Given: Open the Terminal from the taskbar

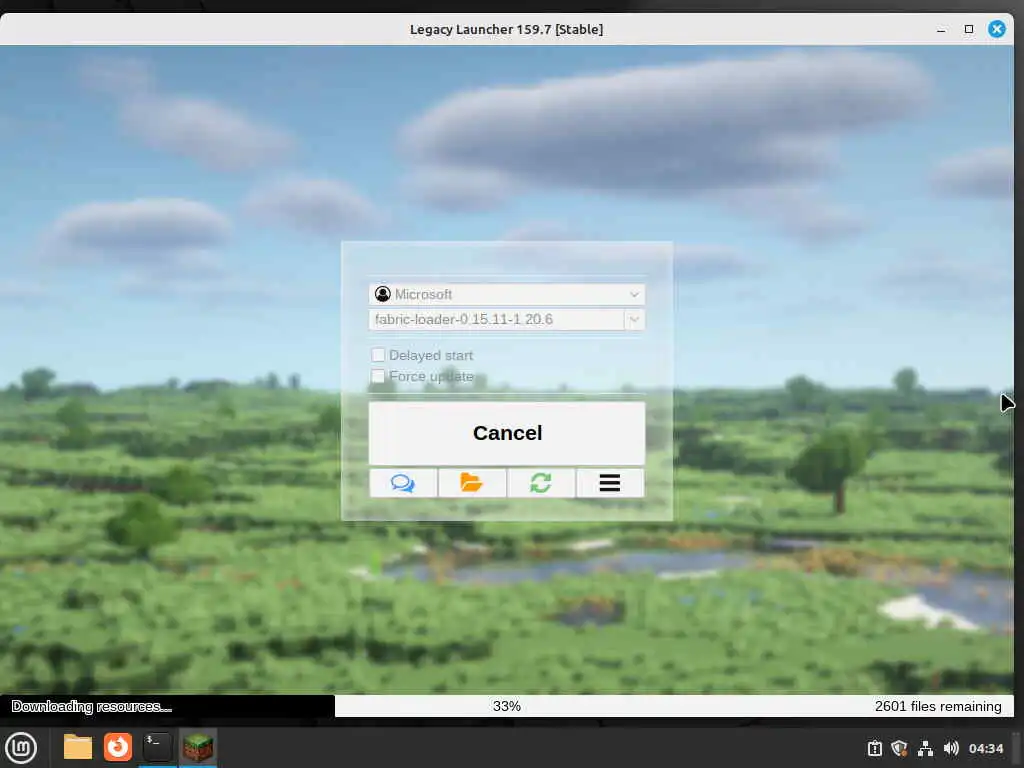Looking at the screenshot, I should coord(157,747).
